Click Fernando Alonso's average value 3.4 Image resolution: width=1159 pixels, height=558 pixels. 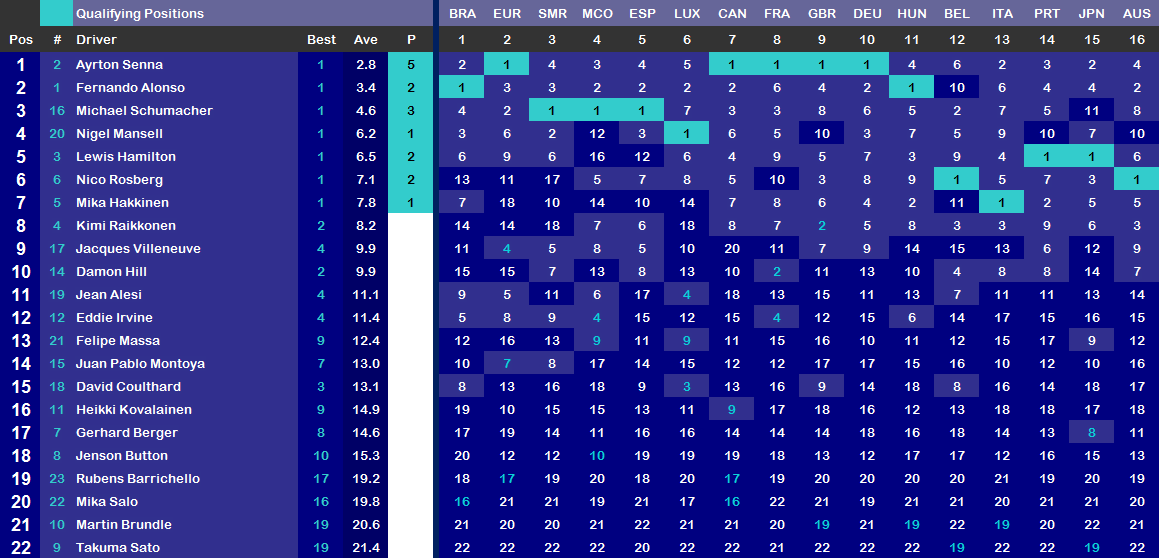click(366, 88)
